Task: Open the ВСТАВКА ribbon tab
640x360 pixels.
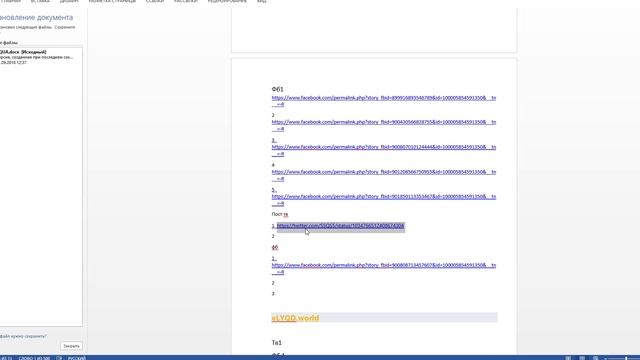Action: [40, 1]
